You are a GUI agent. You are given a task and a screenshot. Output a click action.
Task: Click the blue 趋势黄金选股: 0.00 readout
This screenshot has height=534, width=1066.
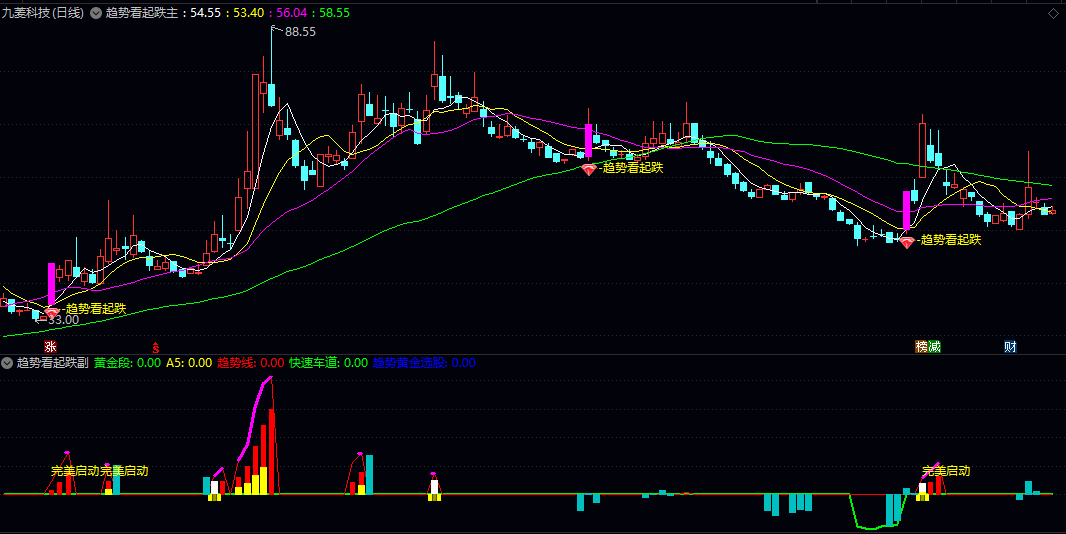(424, 363)
